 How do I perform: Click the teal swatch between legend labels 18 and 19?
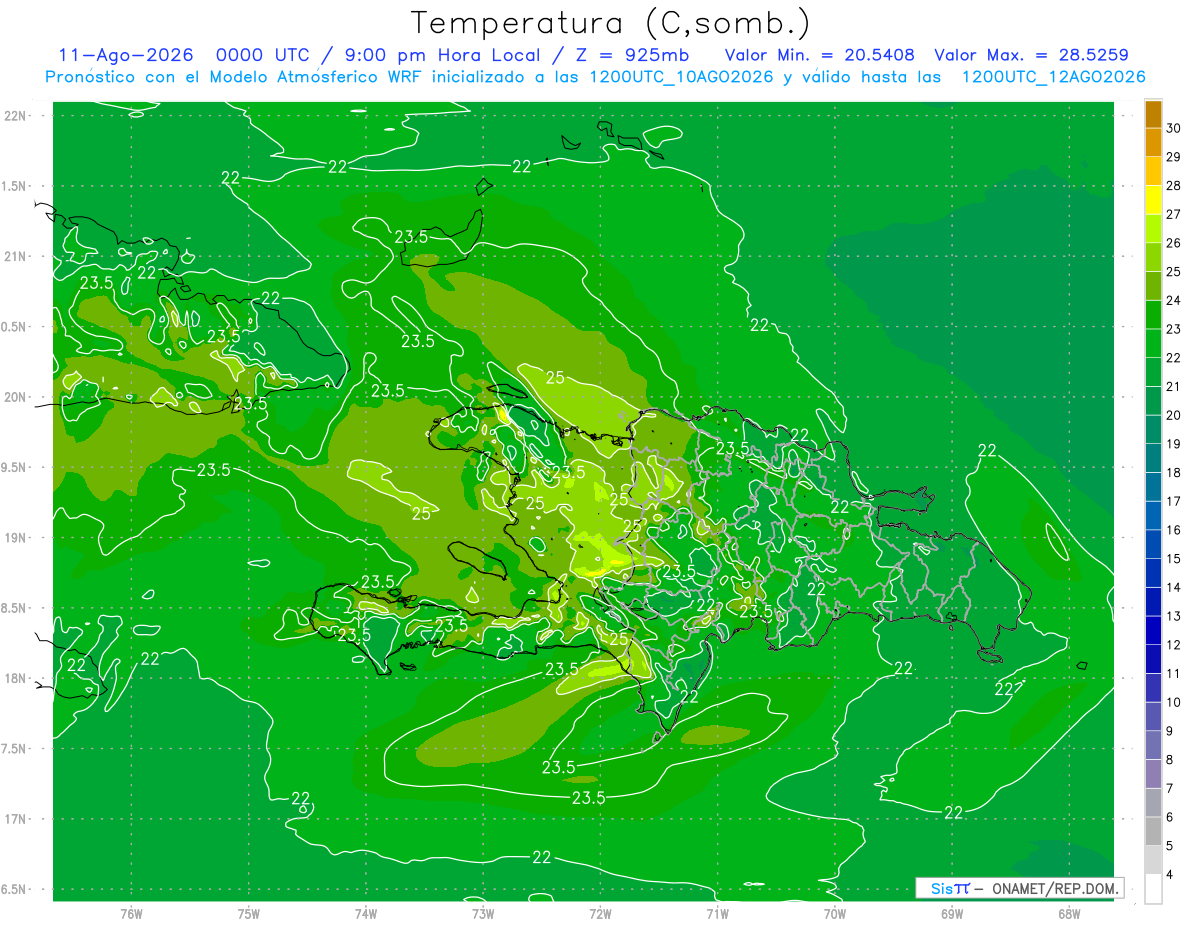click(x=1153, y=458)
